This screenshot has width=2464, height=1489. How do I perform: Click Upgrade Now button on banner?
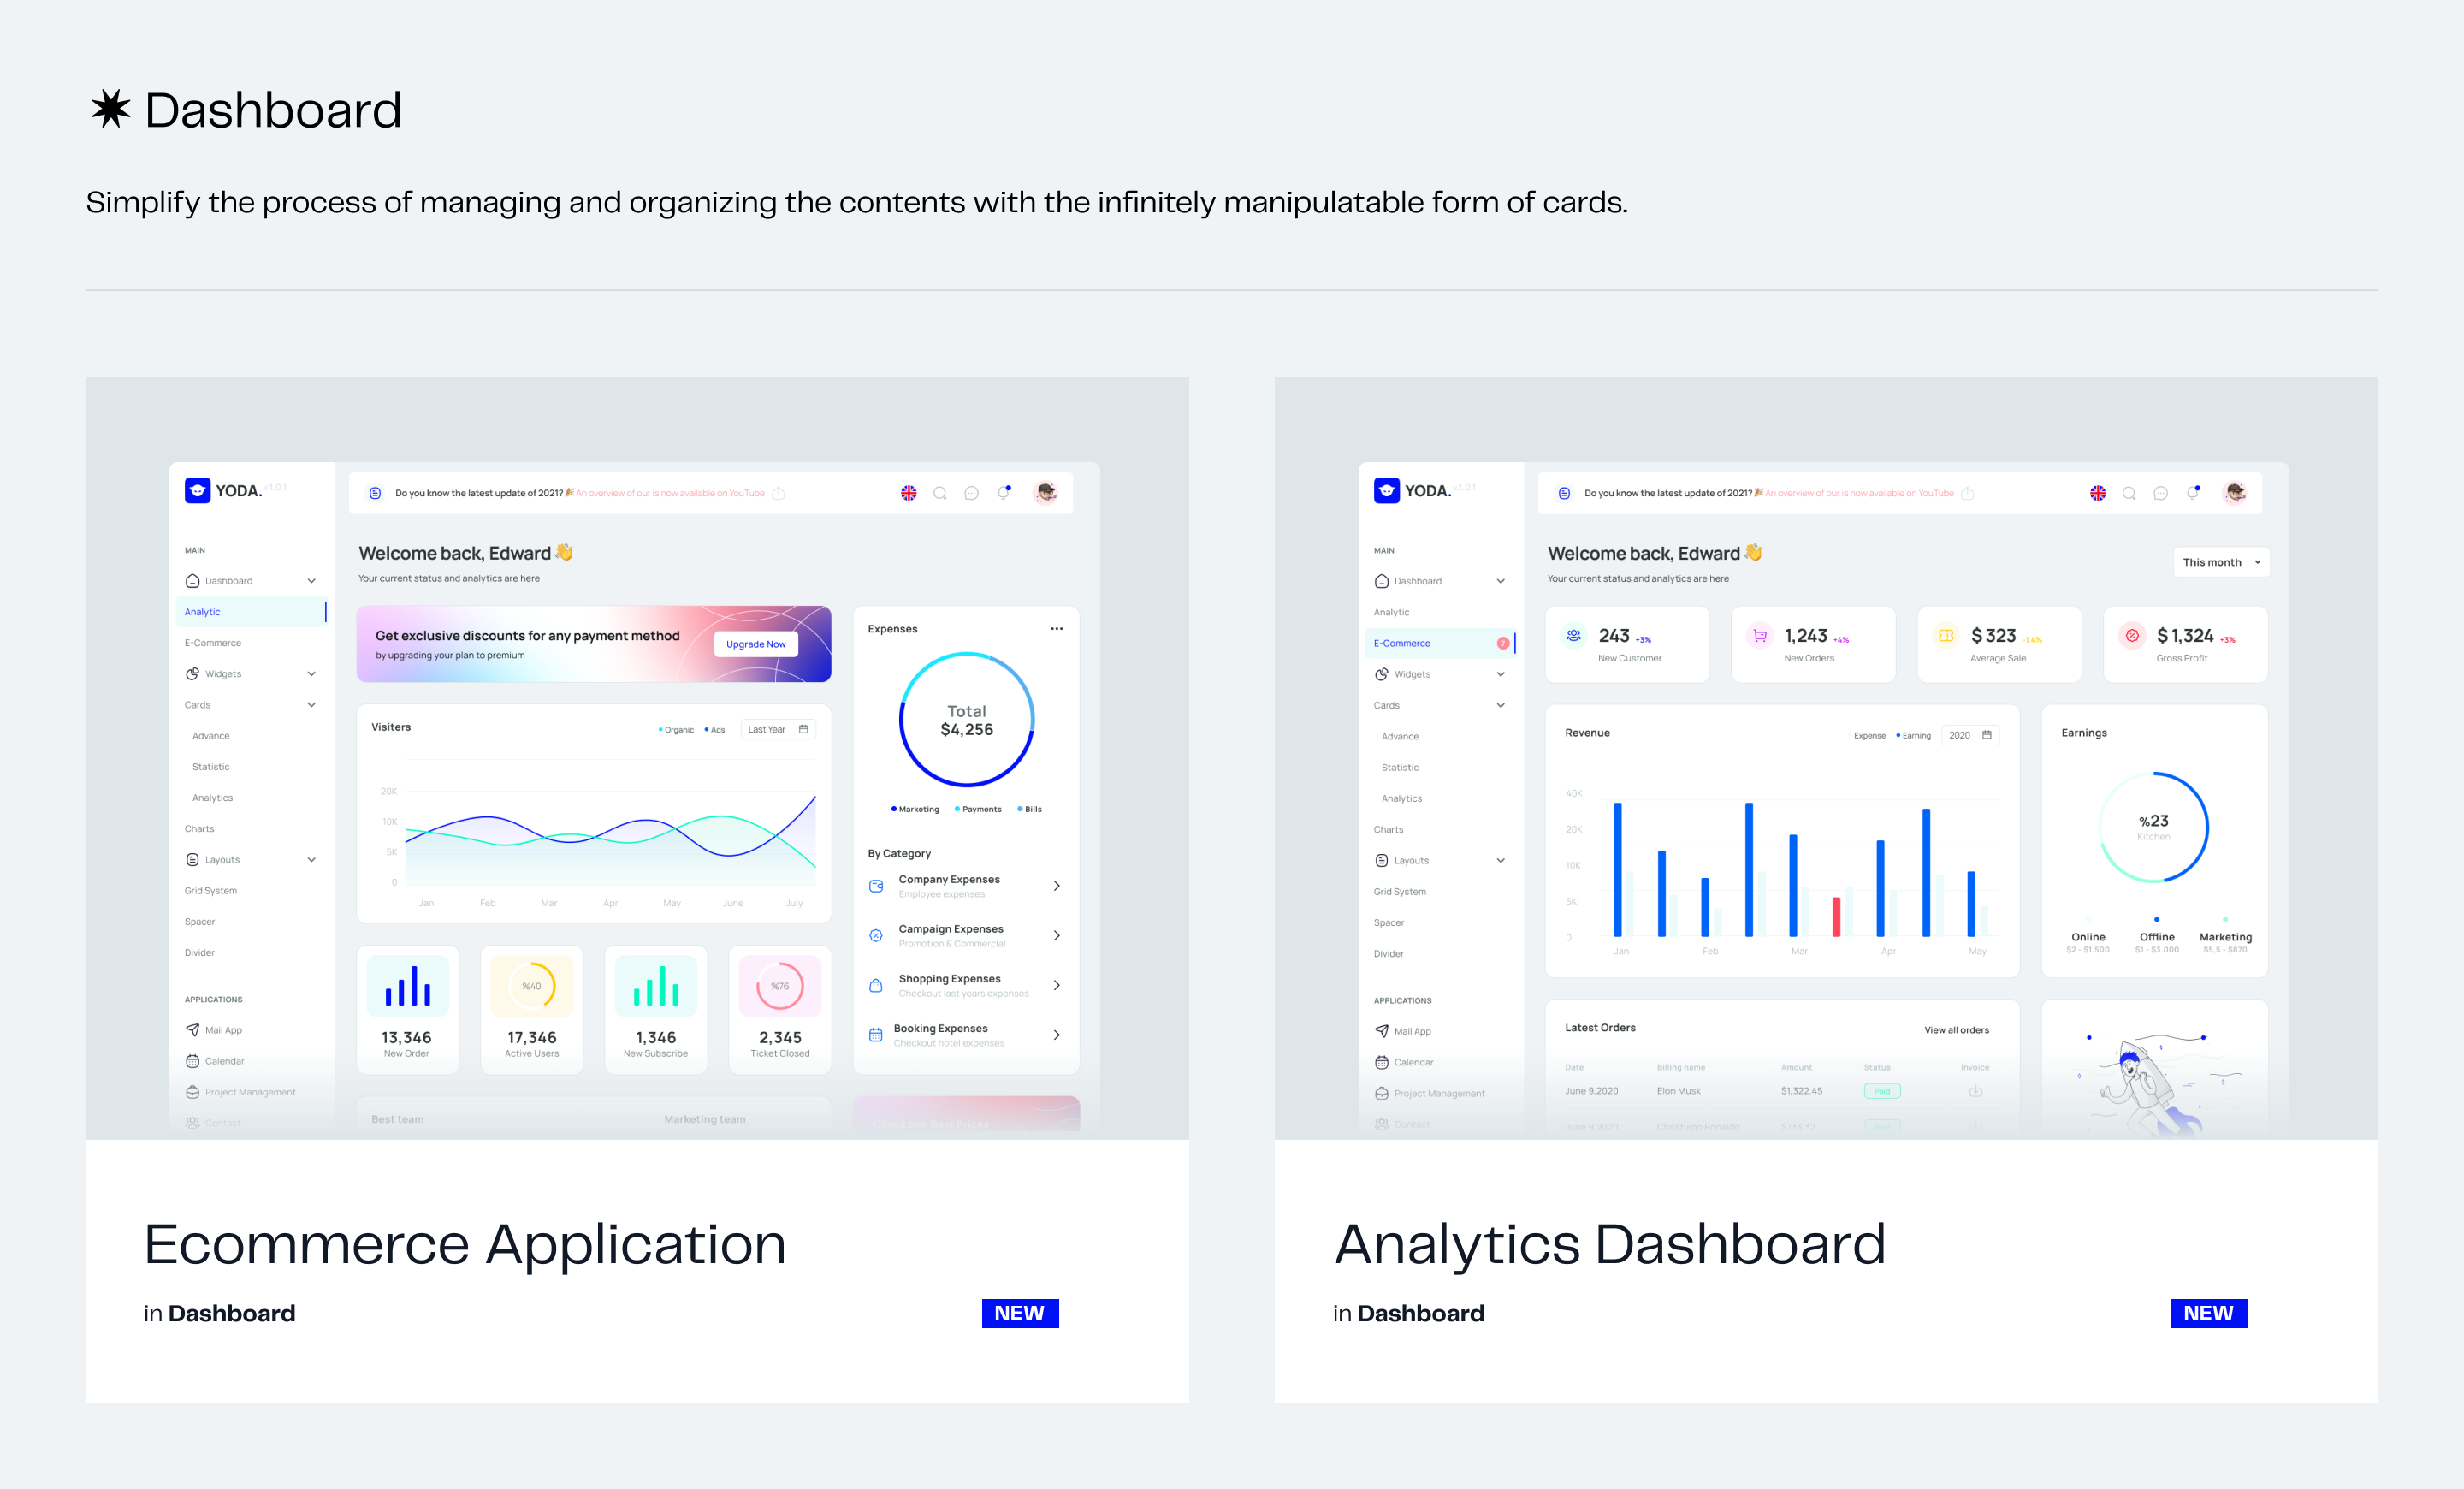(761, 644)
